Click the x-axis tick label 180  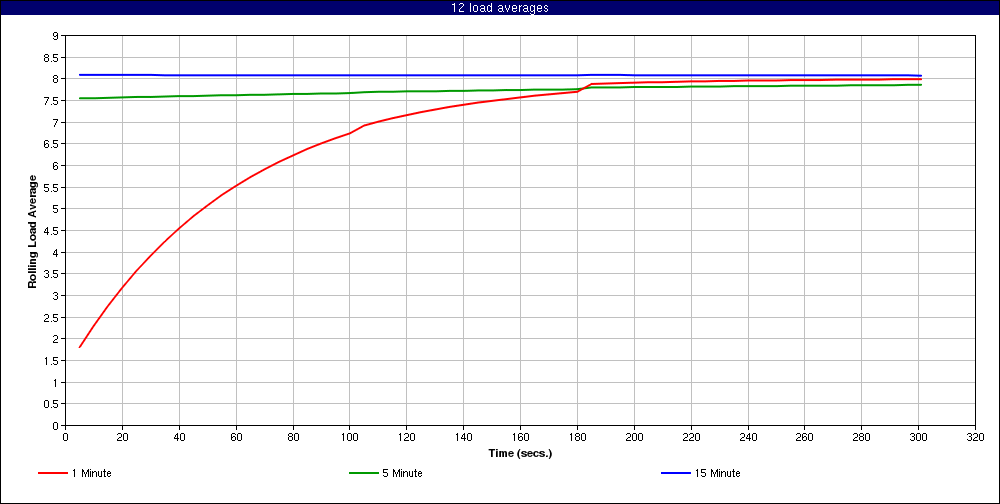tap(577, 437)
